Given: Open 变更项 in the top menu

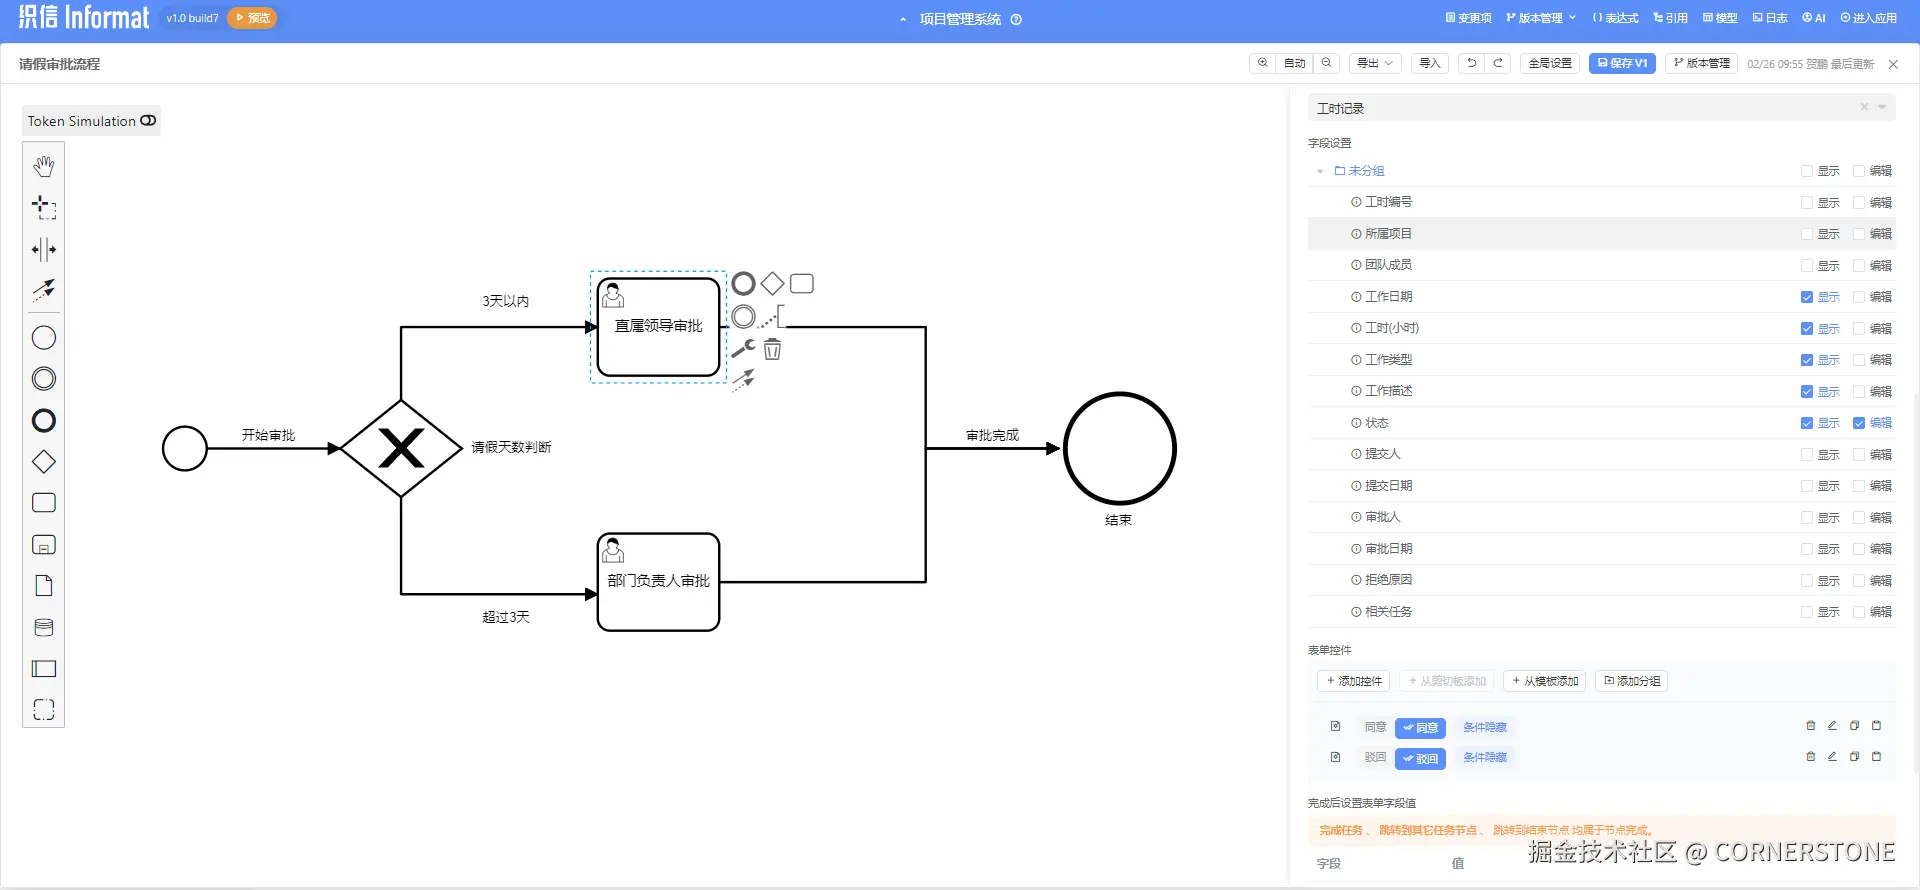Looking at the screenshot, I should click(1468, 18).
